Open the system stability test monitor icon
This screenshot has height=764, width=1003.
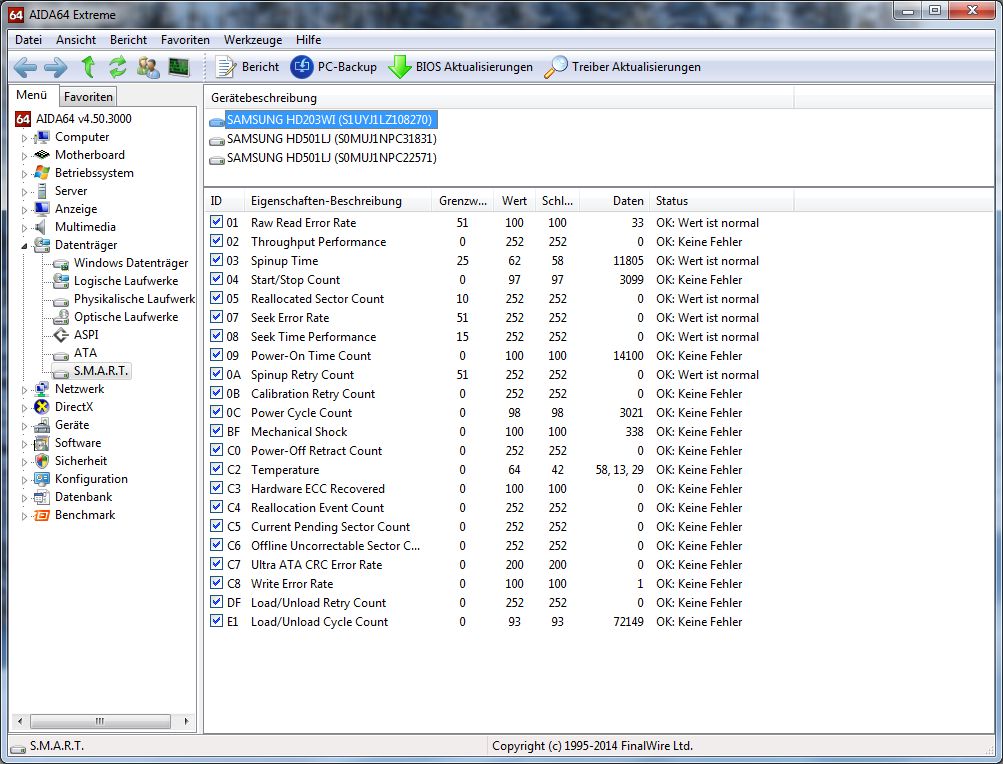click(x=179, y=67)
